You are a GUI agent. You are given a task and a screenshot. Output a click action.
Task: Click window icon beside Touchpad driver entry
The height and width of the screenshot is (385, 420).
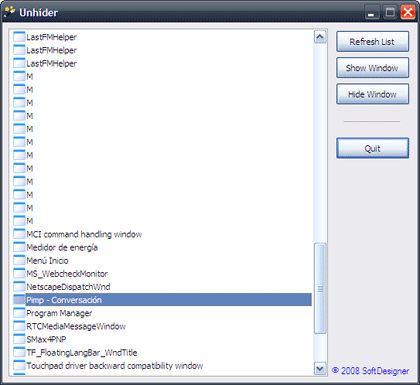(19, 365)
